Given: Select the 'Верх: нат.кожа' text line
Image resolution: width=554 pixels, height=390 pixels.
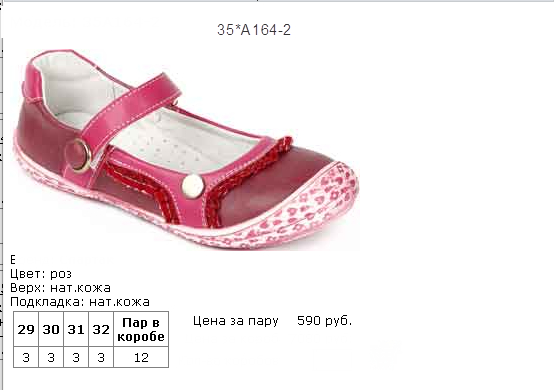Looking at the screenshot, I should point(60,288).
